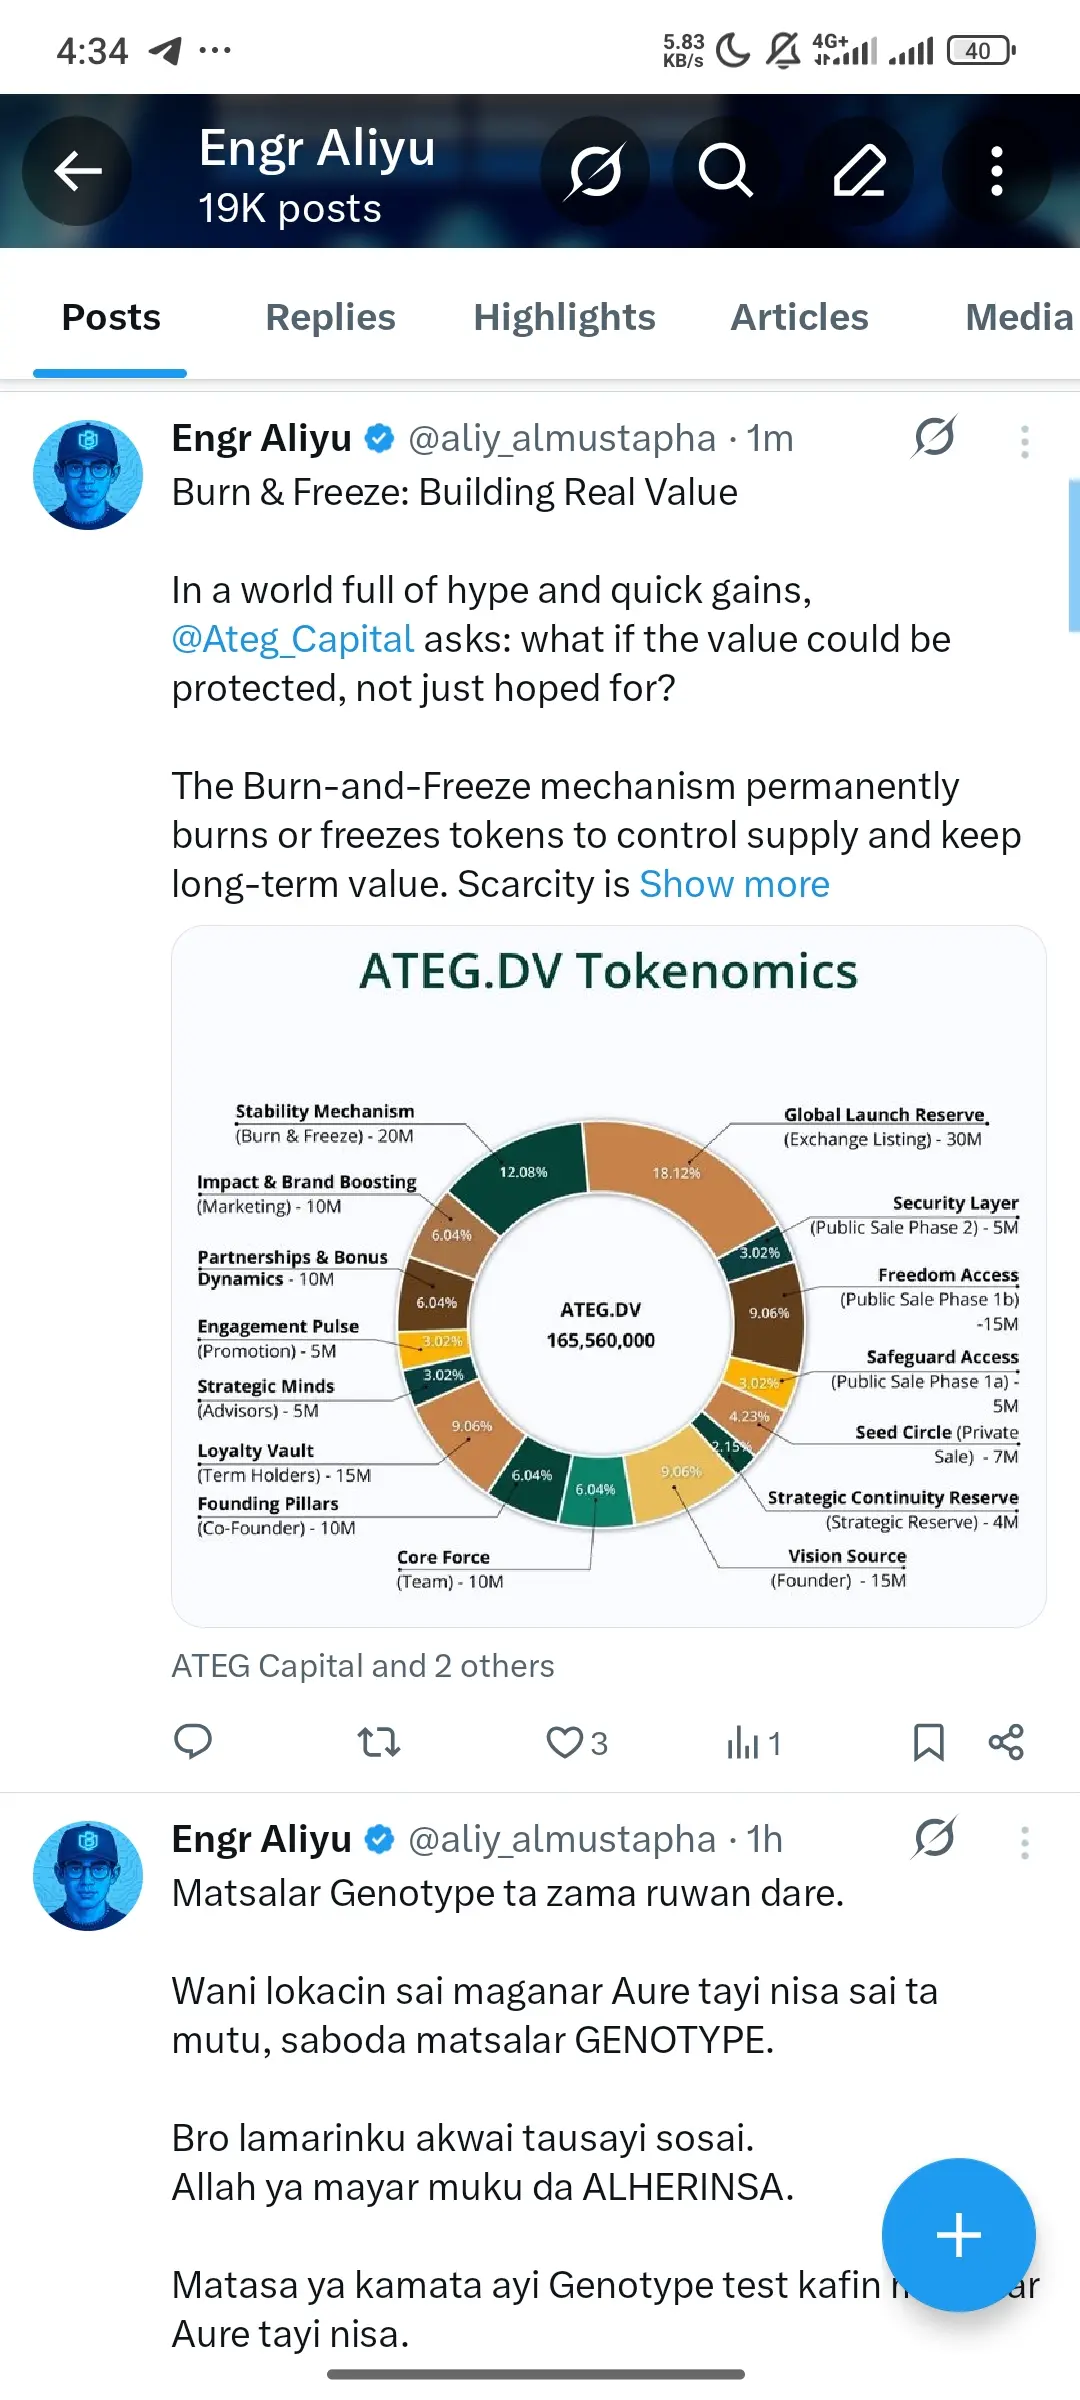Open more options on Genotype post
The width and height of the screenshot is (1080, 2400).
(x=1024, y=1842)
